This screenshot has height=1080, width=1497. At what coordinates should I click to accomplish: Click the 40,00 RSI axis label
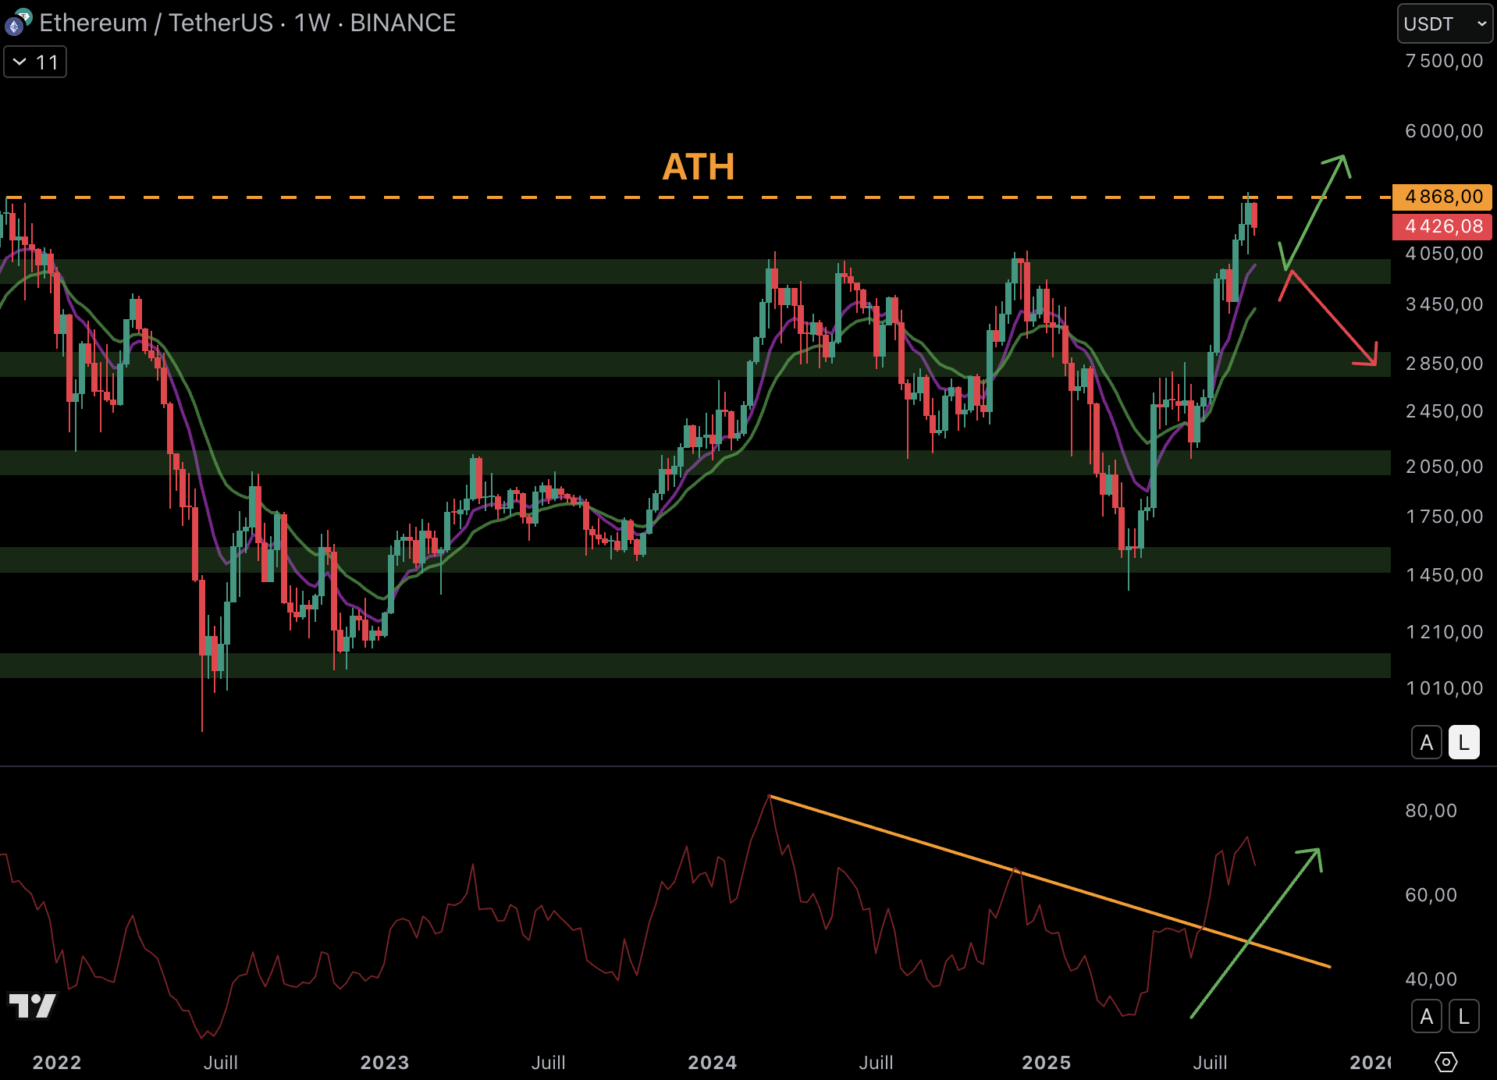click(x=1431, y=980)
